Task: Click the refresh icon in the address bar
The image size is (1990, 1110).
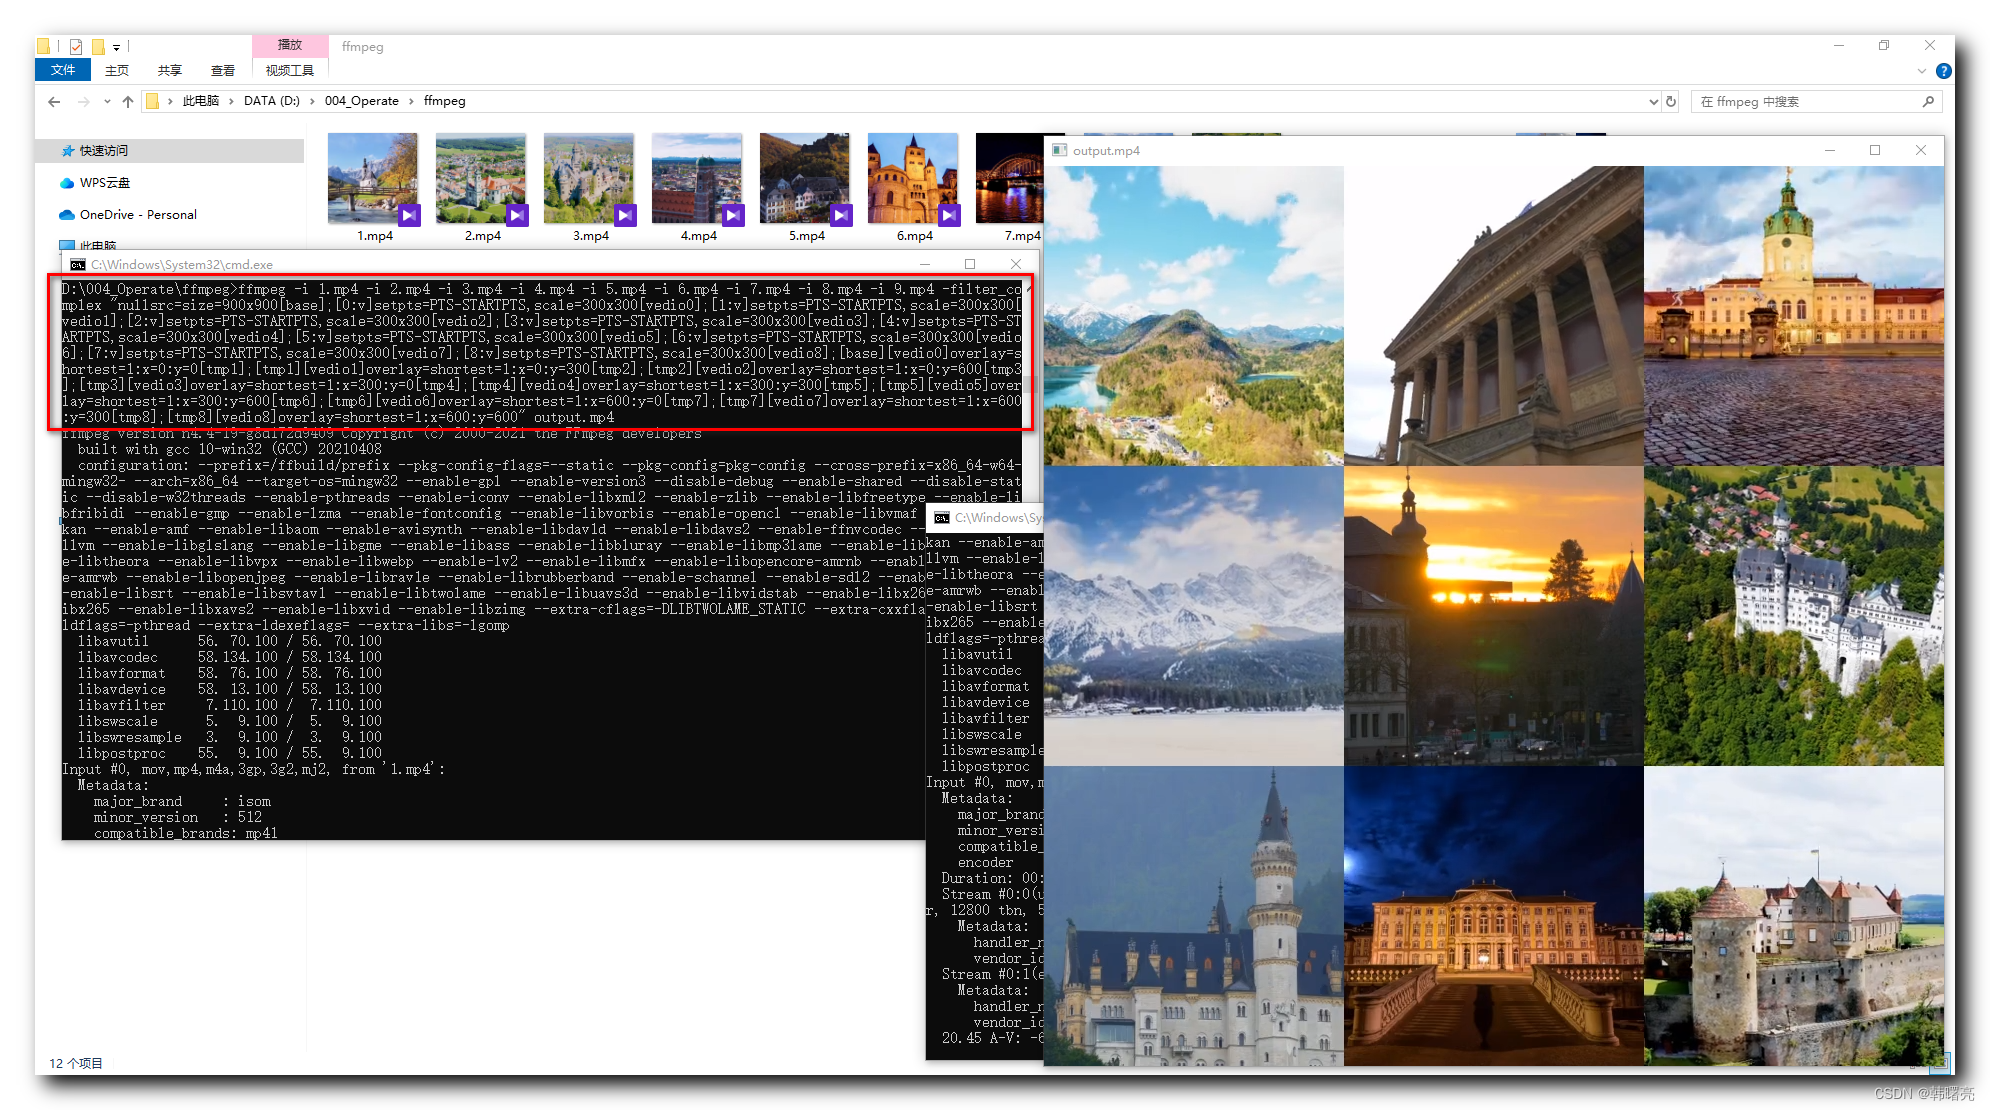Action: [x=1671, y=101]
